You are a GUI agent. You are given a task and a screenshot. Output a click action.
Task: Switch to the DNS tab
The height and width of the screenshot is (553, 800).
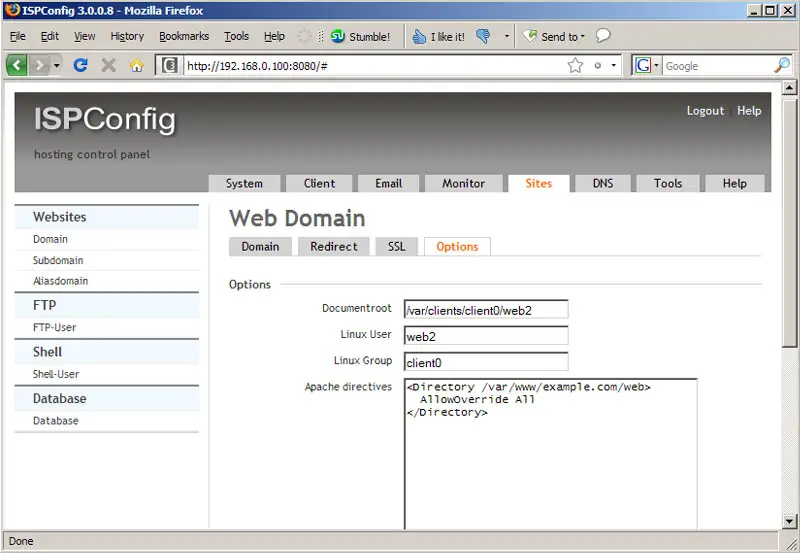click(x=603, y=183)
